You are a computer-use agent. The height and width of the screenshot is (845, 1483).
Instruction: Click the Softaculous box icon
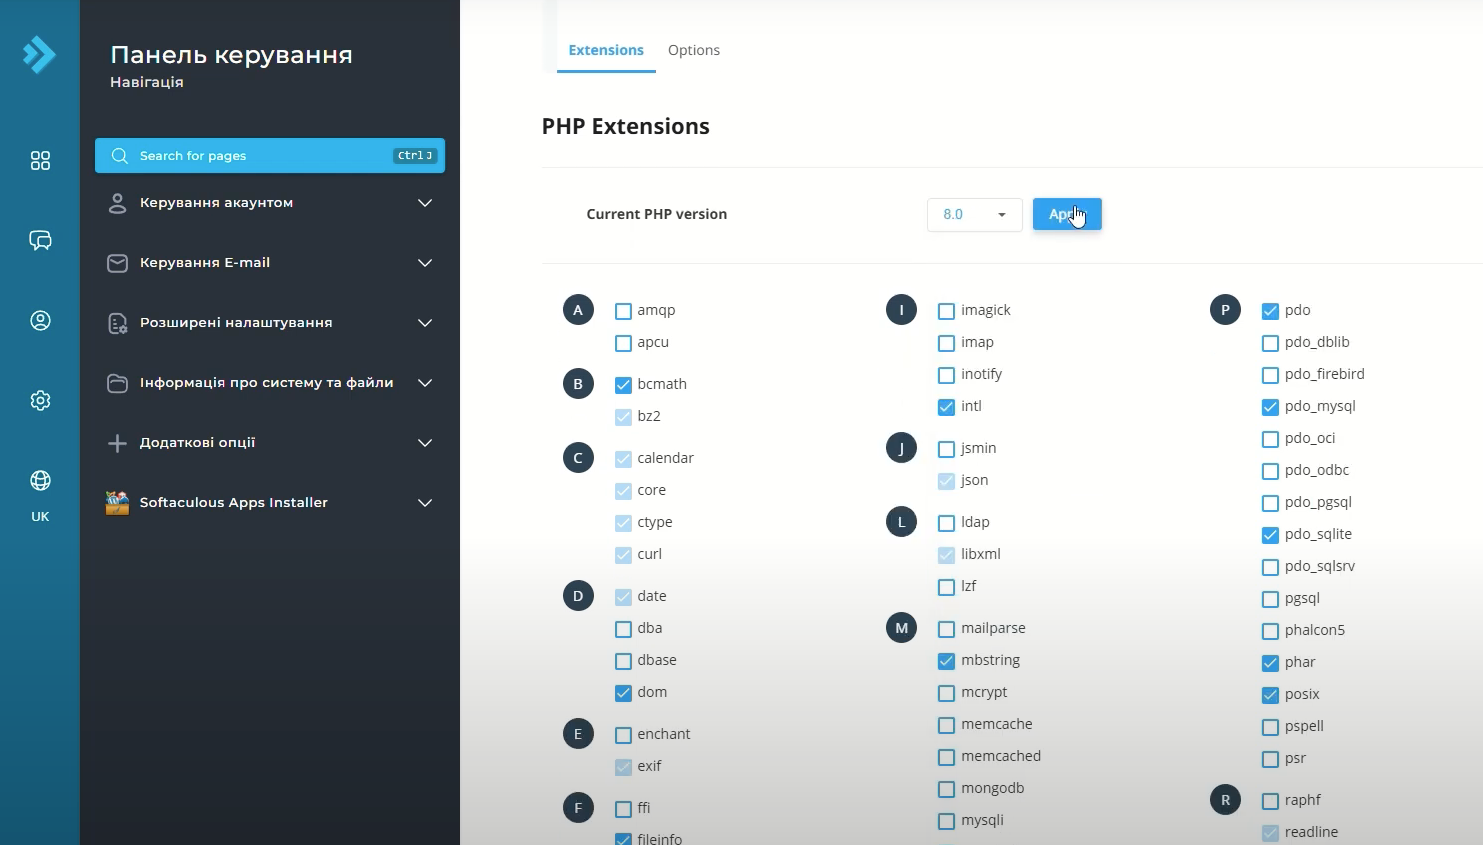tap(117, 503)
